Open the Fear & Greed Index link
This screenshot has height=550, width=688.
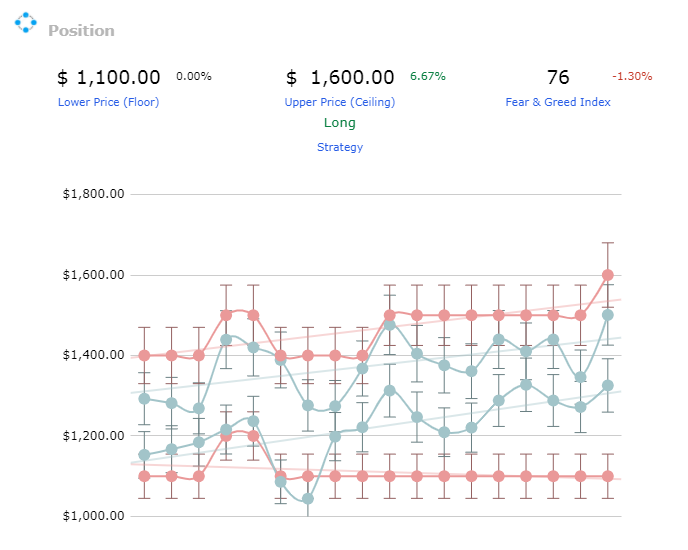(558, 102)
